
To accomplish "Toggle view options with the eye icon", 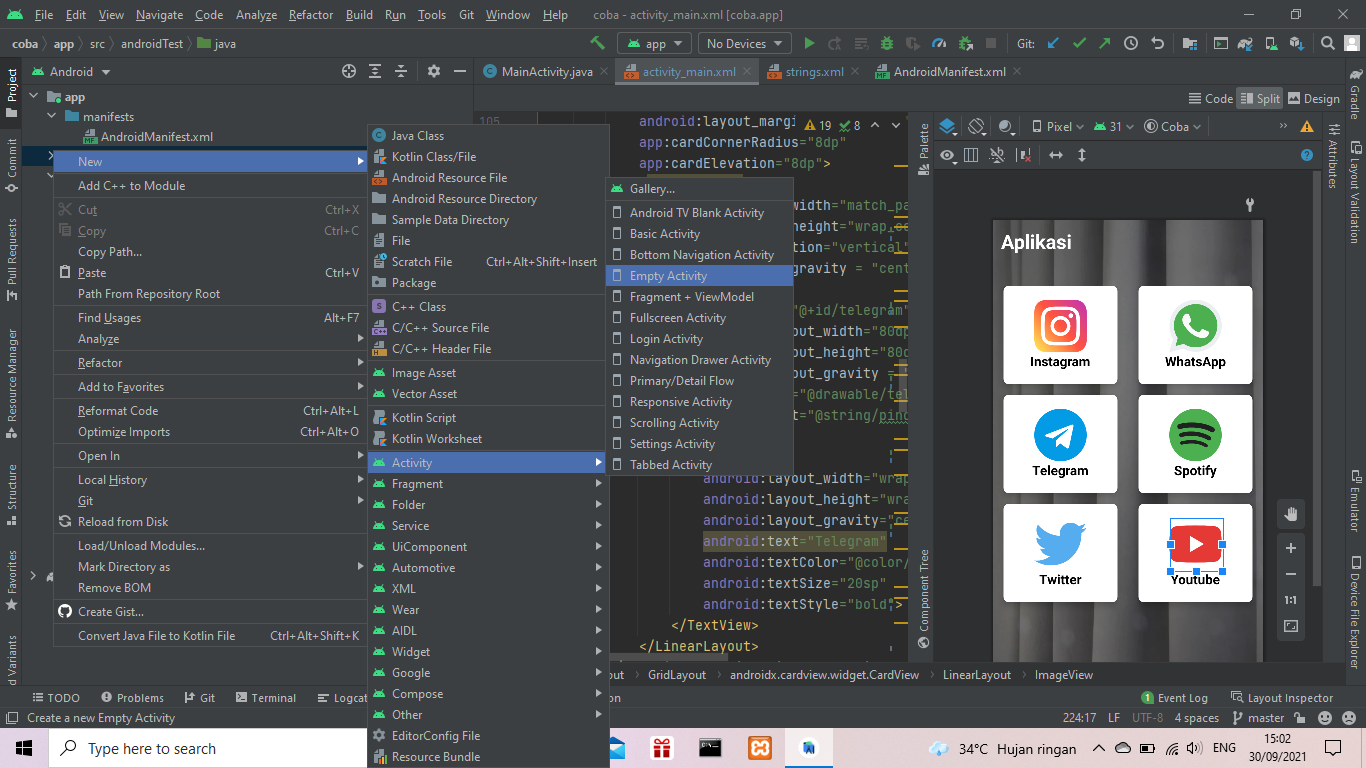I will click(x=946, y=155).
